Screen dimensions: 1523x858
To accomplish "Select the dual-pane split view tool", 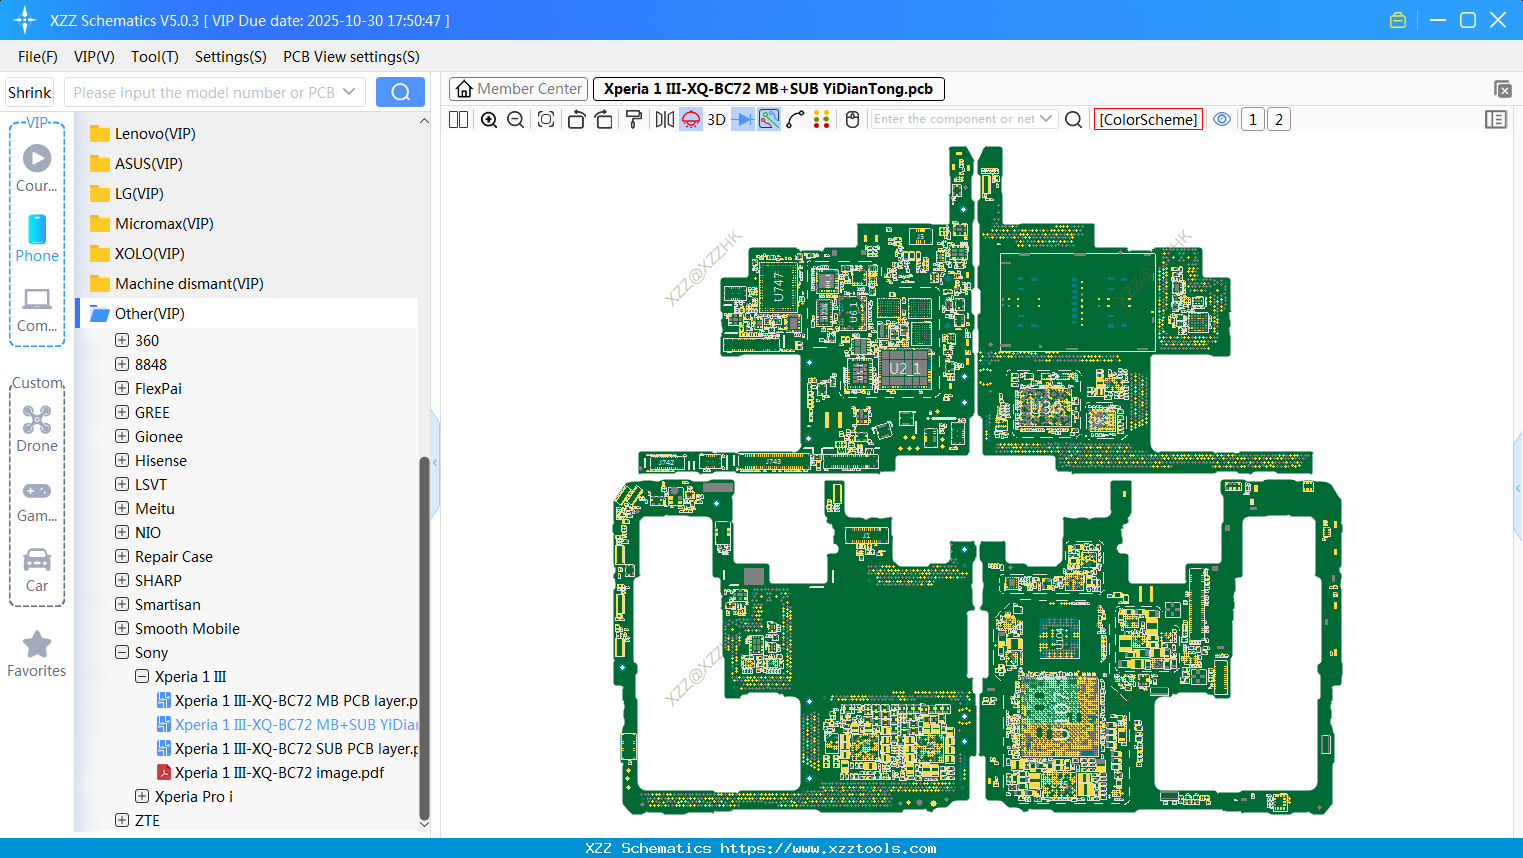I will click(x=457, y=119).
